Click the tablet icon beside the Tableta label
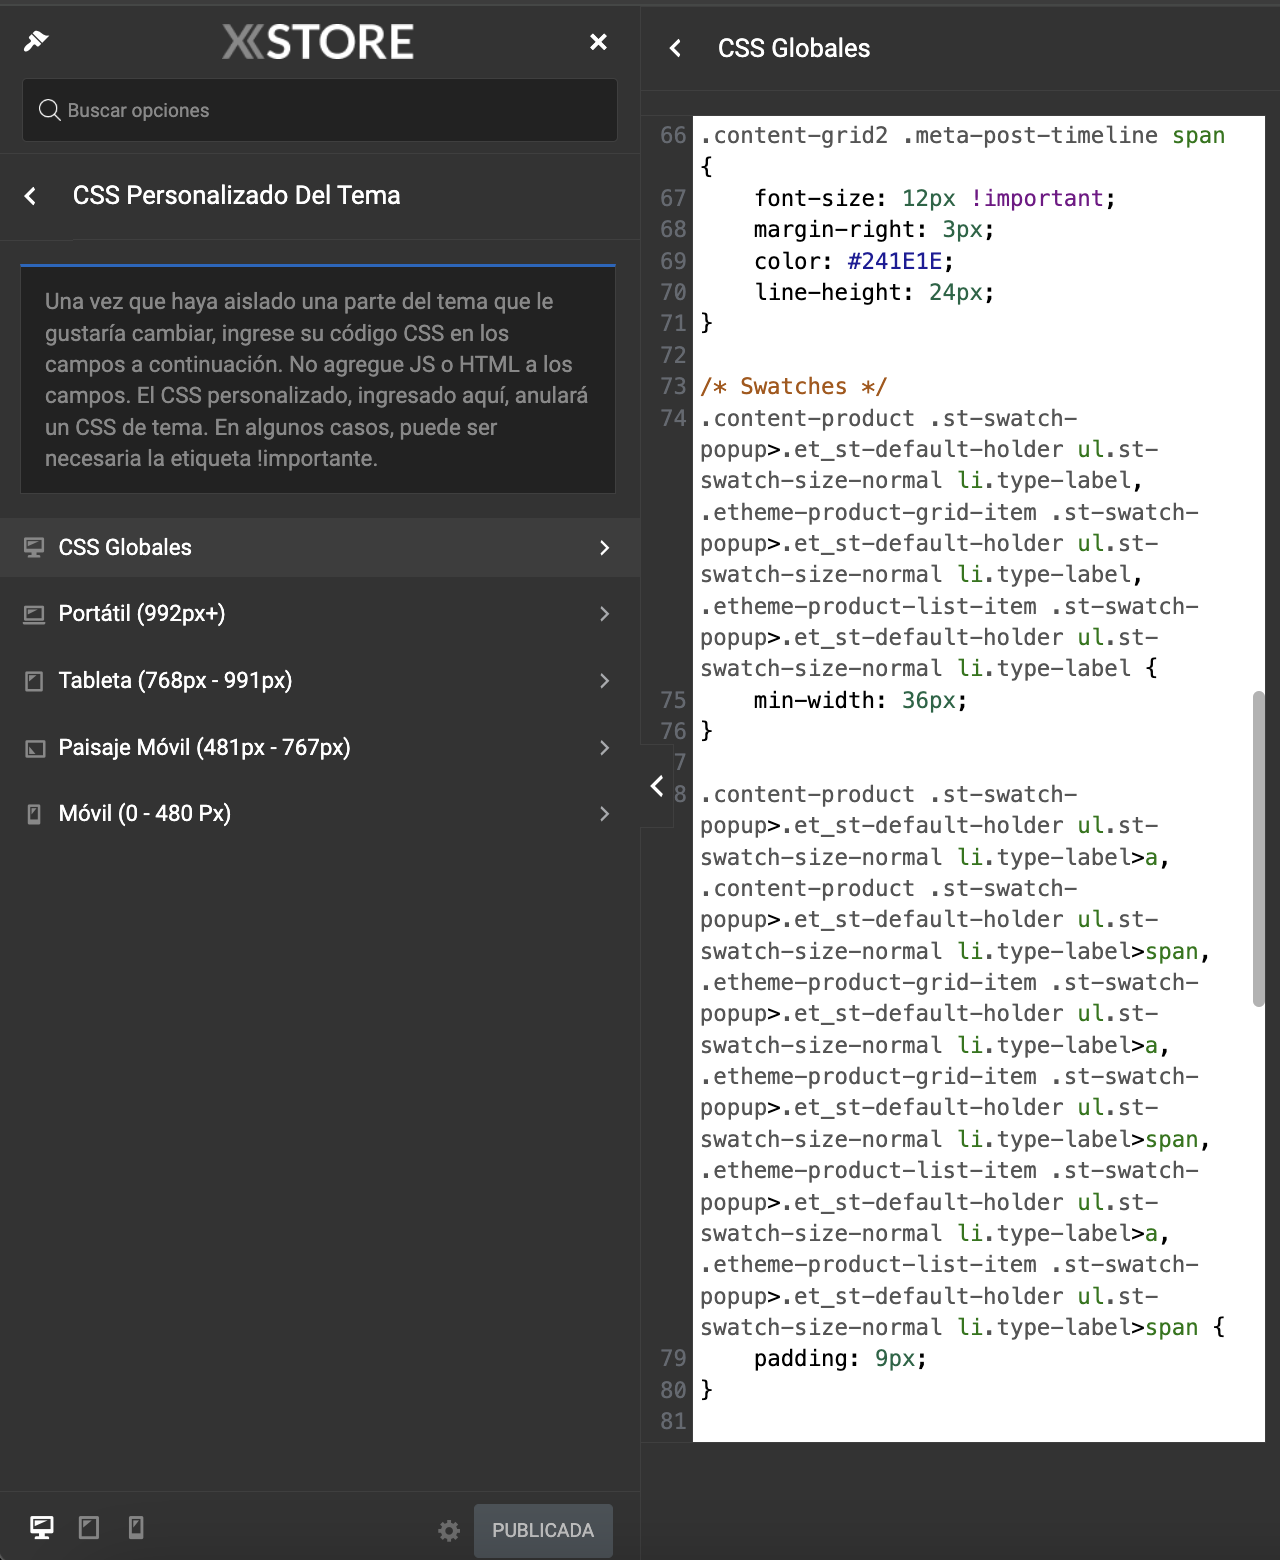The image size is (1280, 1560). coord(34,681)
